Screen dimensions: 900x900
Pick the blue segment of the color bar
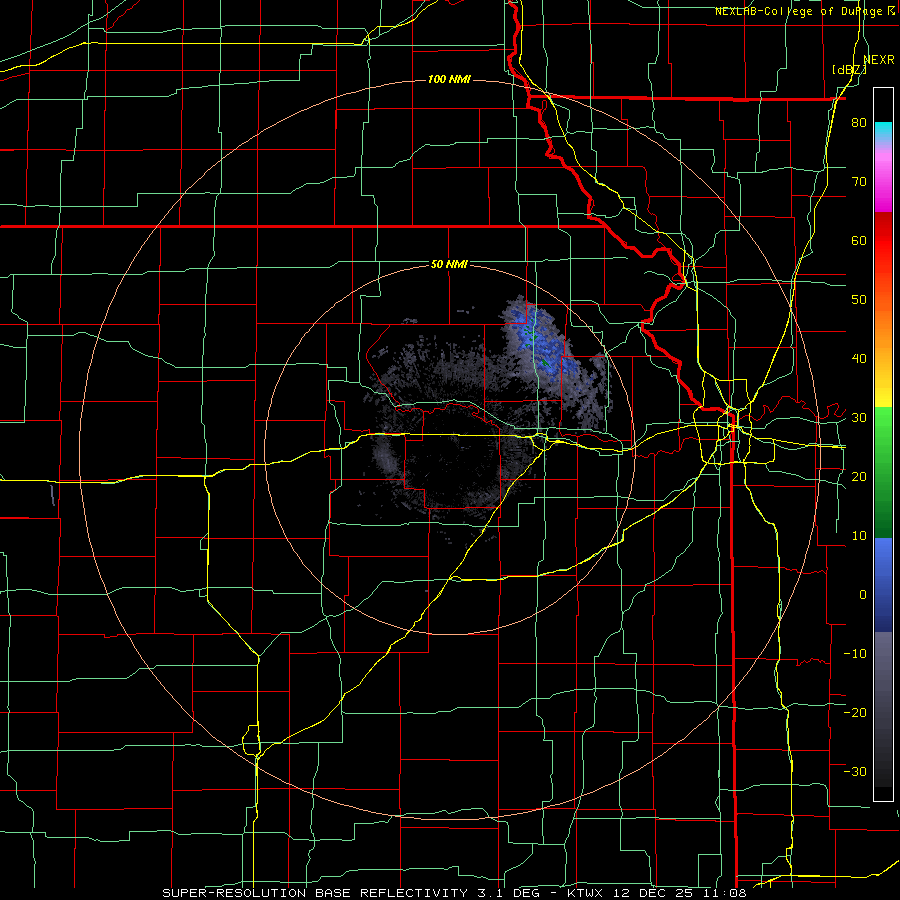(x=883, y=585)
